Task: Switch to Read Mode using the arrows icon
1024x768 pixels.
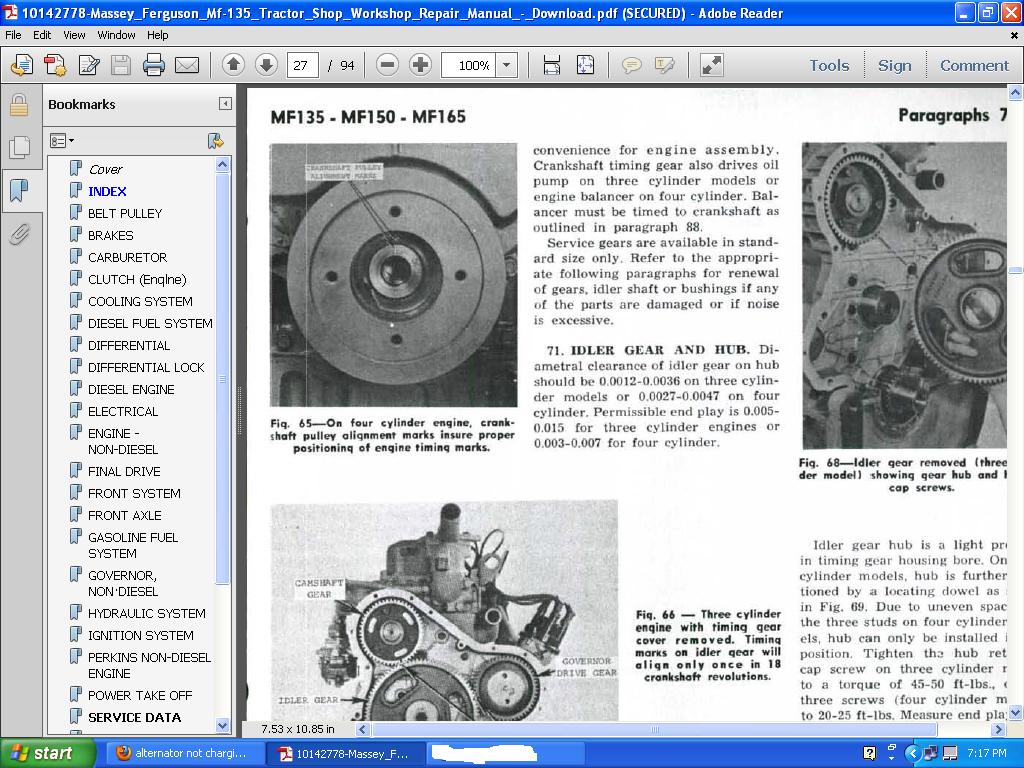Action: click(711, 65)
